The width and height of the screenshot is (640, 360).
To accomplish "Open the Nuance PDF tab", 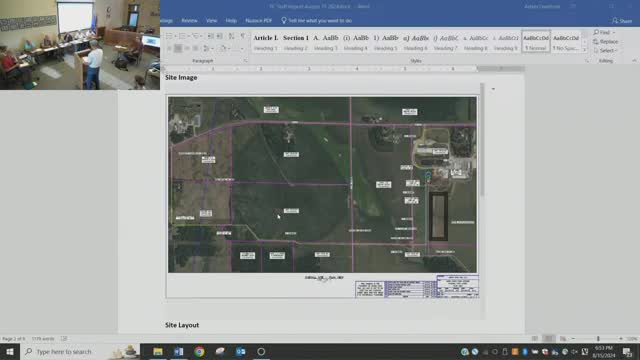I will coord(258,20).
